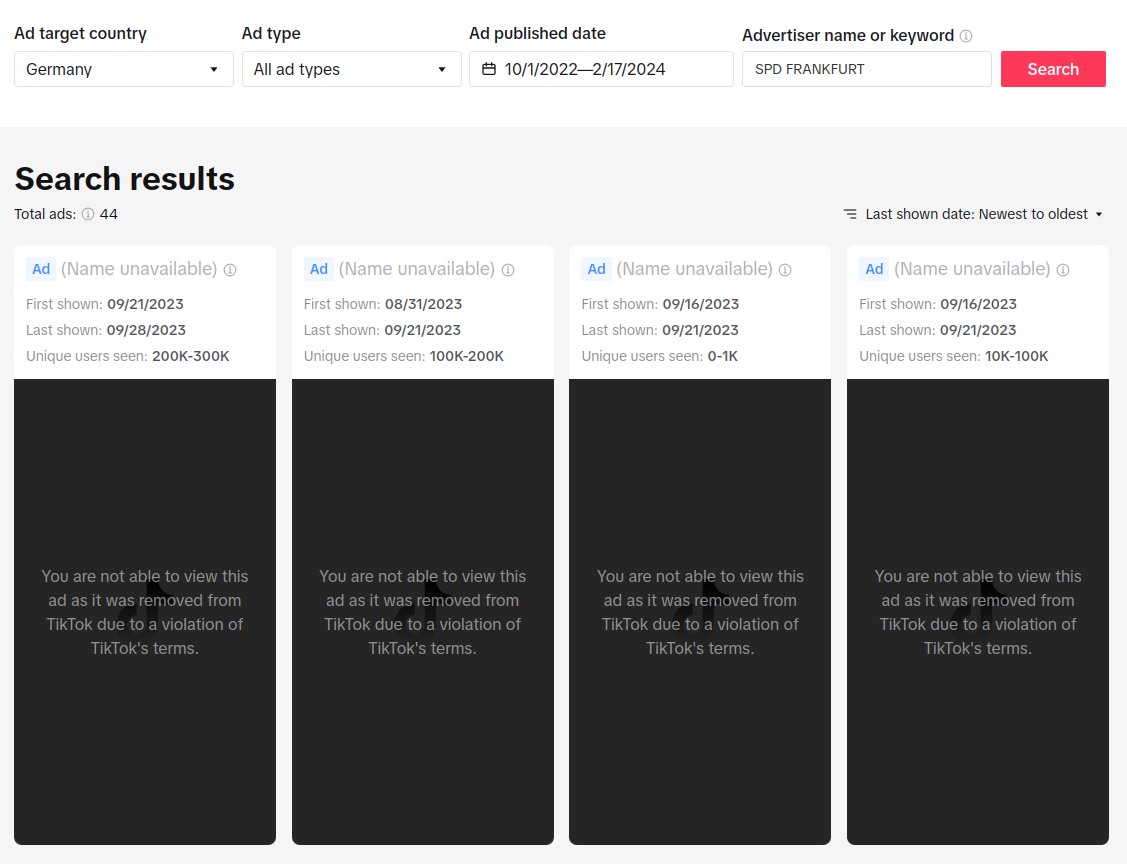Open the date range 10/1/2022—2/17/2024 picker
Screen dimensions: 1127x864
pyautogui.click(x=601, y=69)
